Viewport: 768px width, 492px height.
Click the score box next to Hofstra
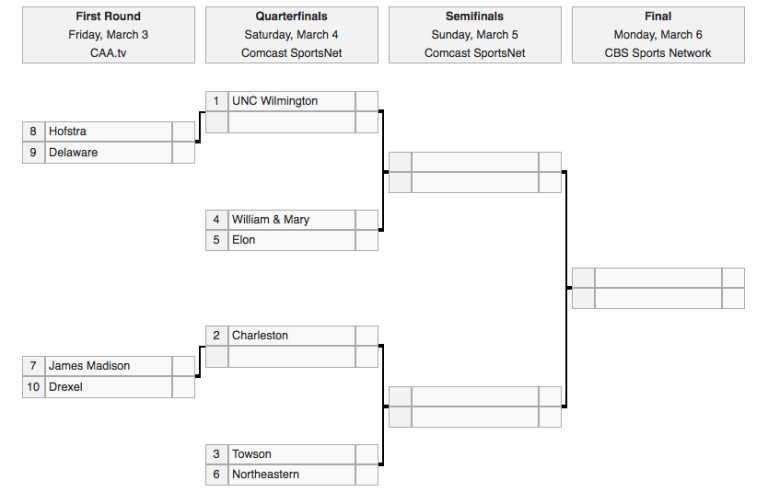[184, 131]
